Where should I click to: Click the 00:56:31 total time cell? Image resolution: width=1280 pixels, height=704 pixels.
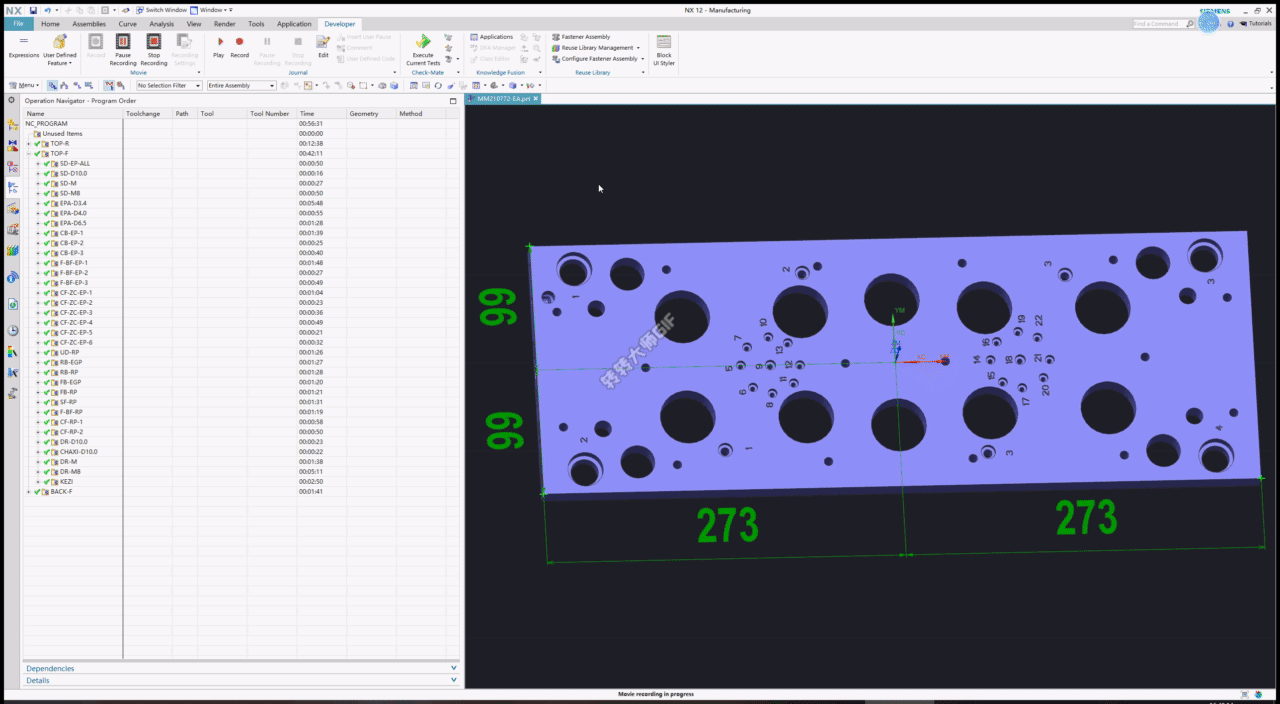310,124
